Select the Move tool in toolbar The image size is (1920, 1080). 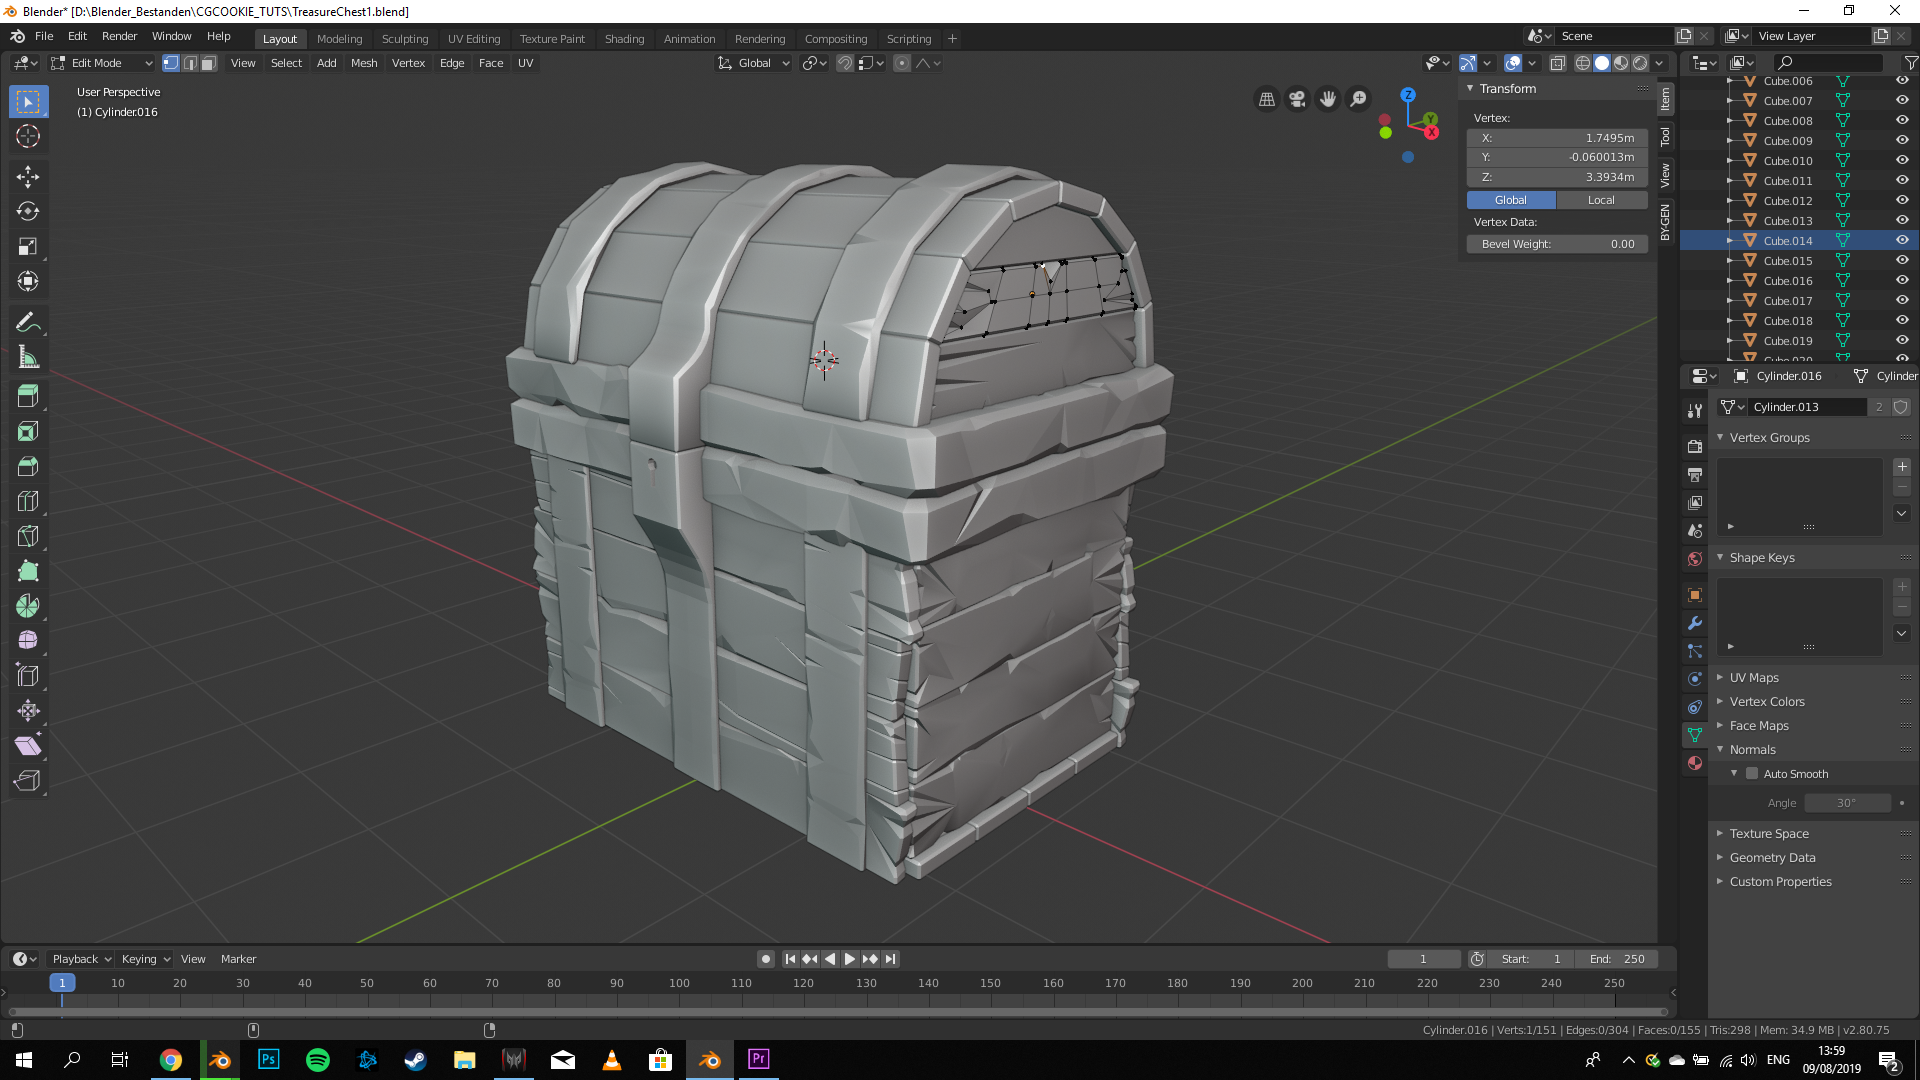(28, 177)
